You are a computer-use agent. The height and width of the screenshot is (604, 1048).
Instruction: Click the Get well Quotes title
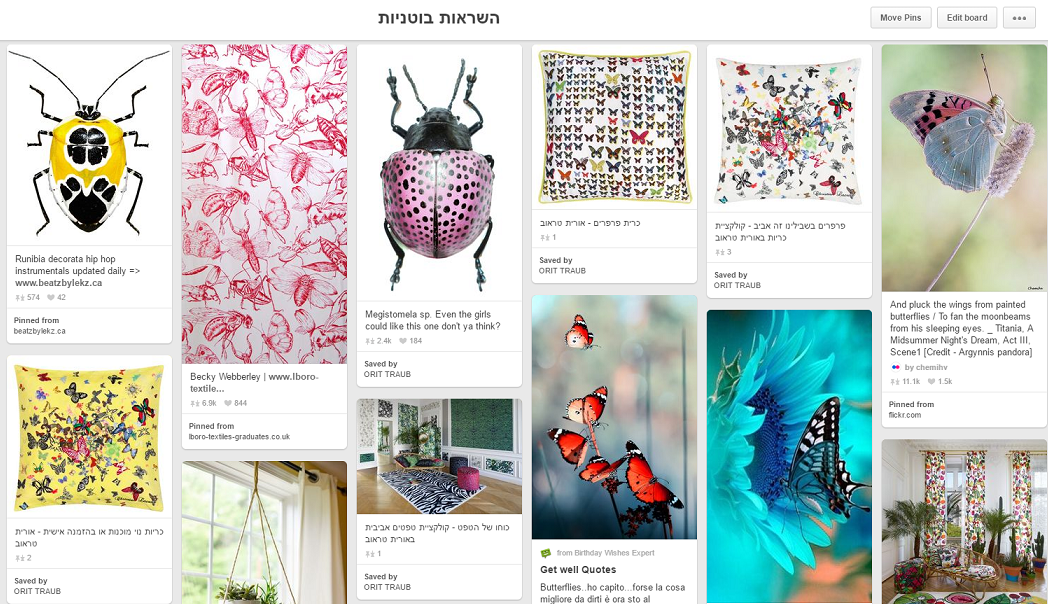(x=578, y=570)
